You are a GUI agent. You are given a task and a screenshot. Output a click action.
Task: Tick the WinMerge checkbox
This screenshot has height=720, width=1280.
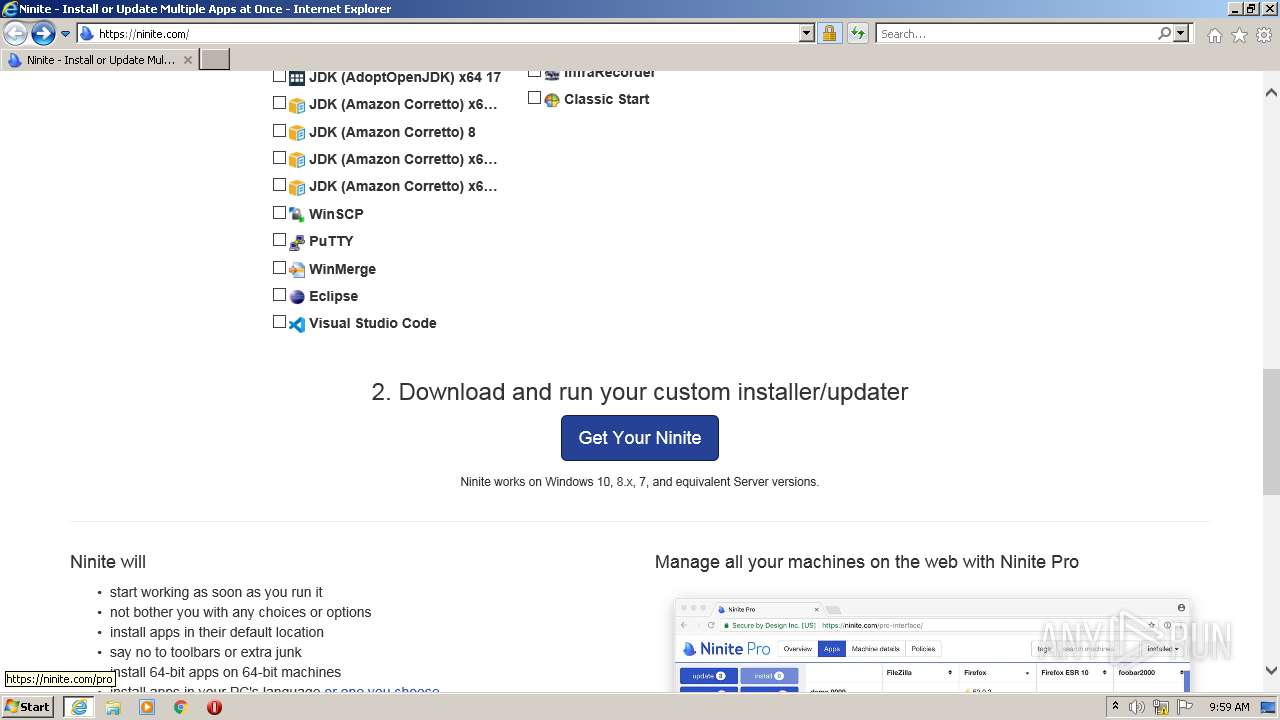280,268
